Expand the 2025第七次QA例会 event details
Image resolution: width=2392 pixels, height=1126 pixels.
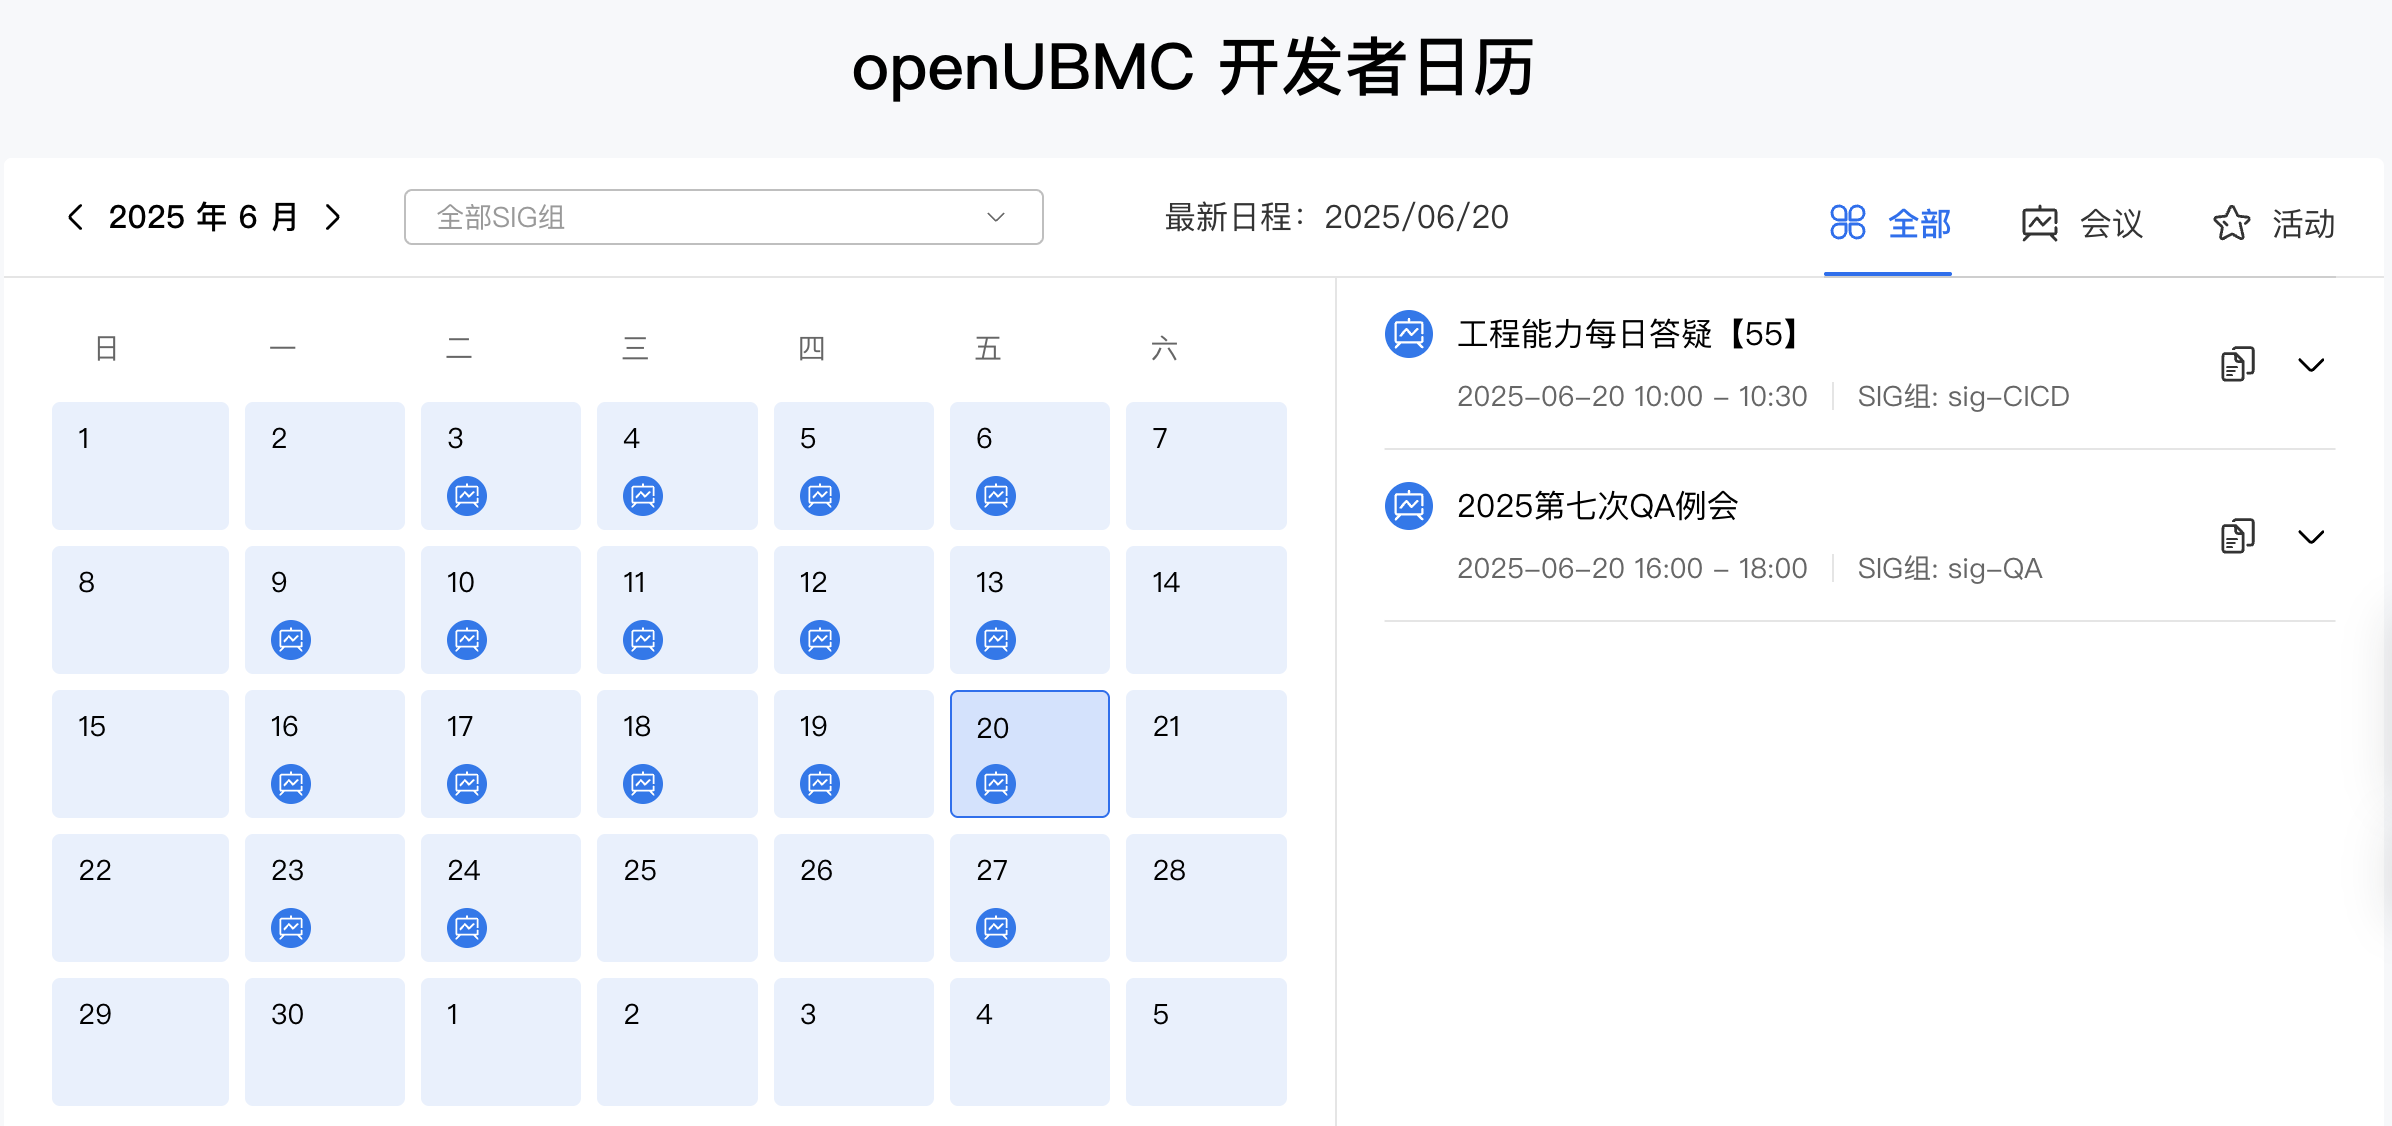tap(2312, 538)
